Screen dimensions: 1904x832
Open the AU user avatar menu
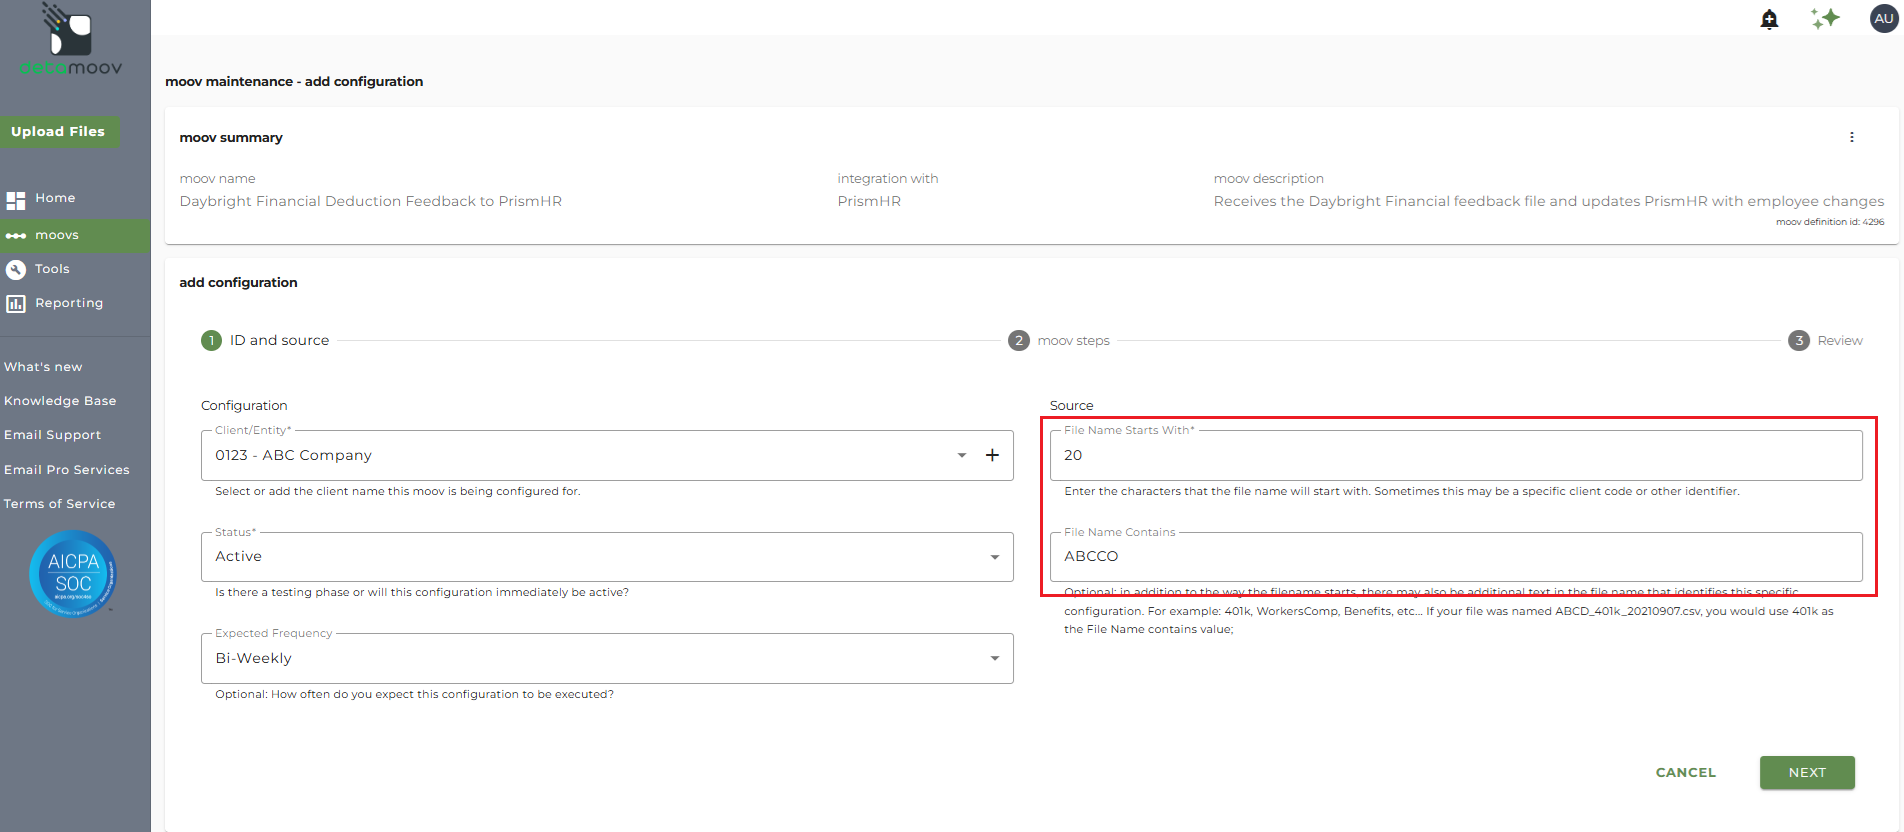[1883, 19]
